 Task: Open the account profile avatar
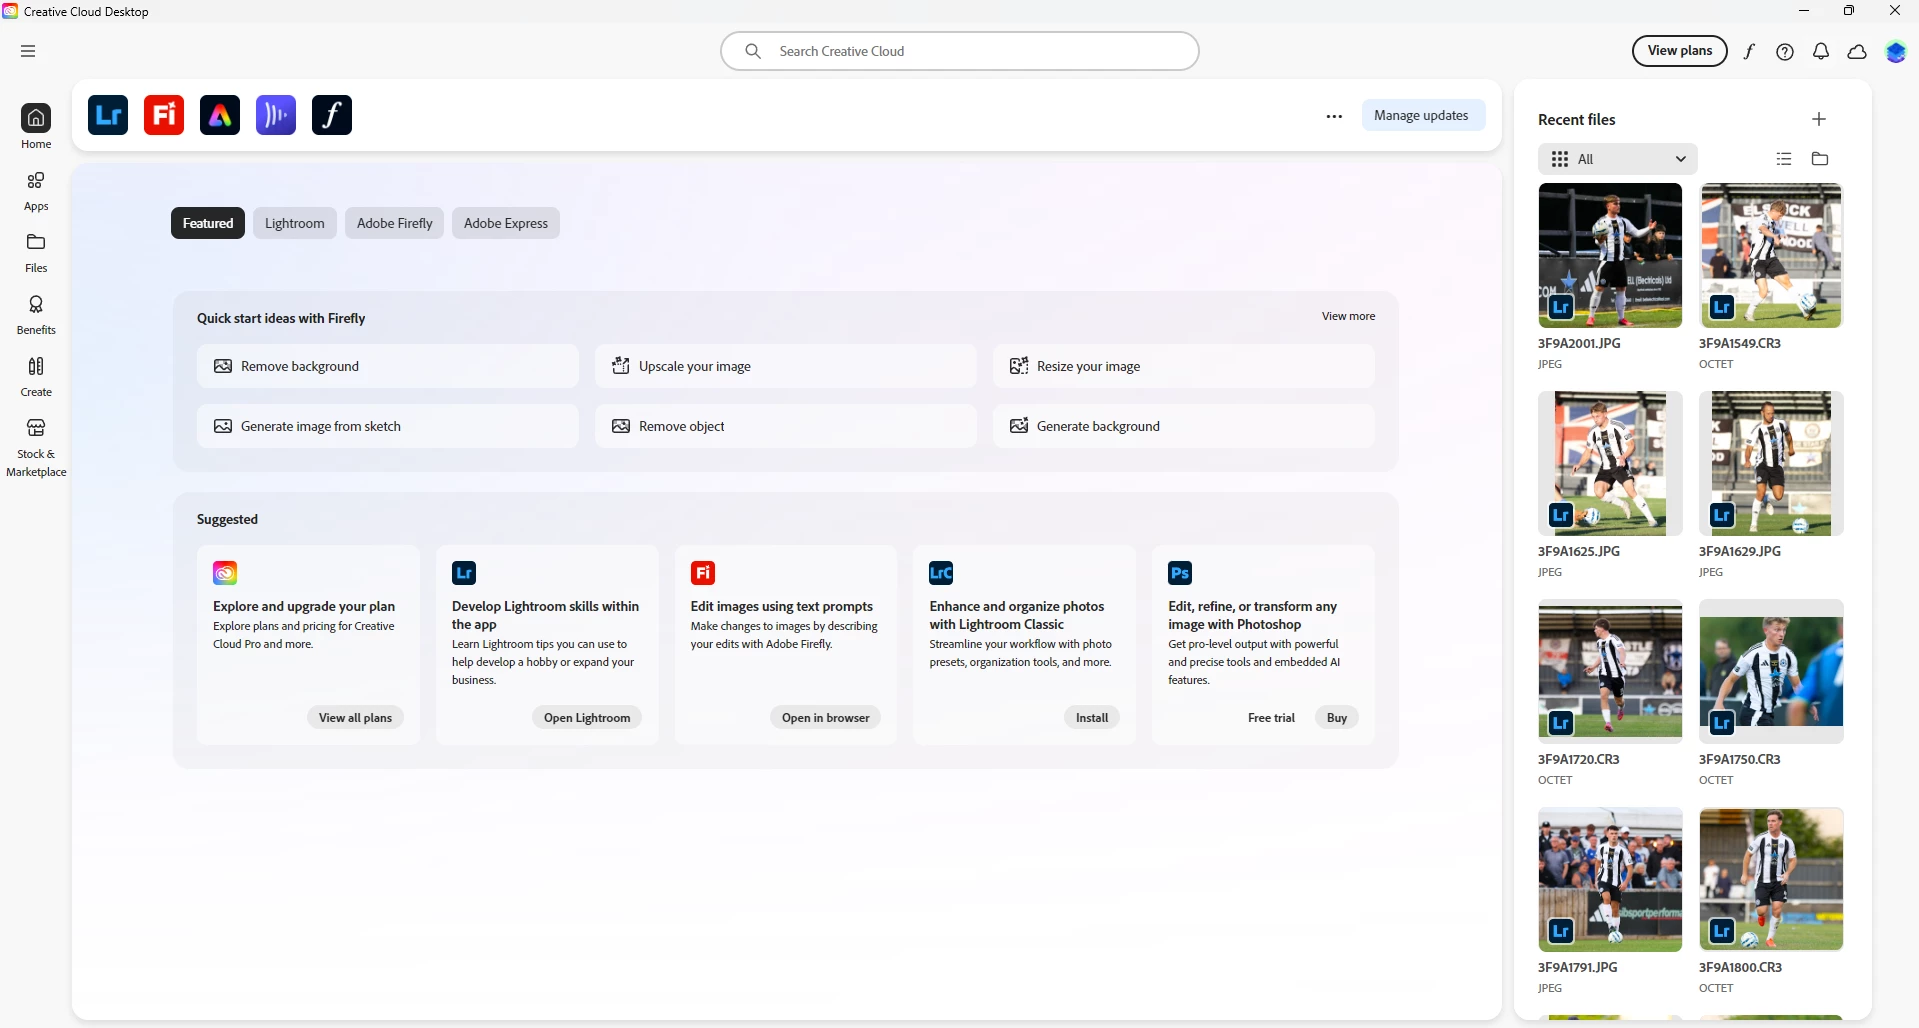tap(1896, 52)
